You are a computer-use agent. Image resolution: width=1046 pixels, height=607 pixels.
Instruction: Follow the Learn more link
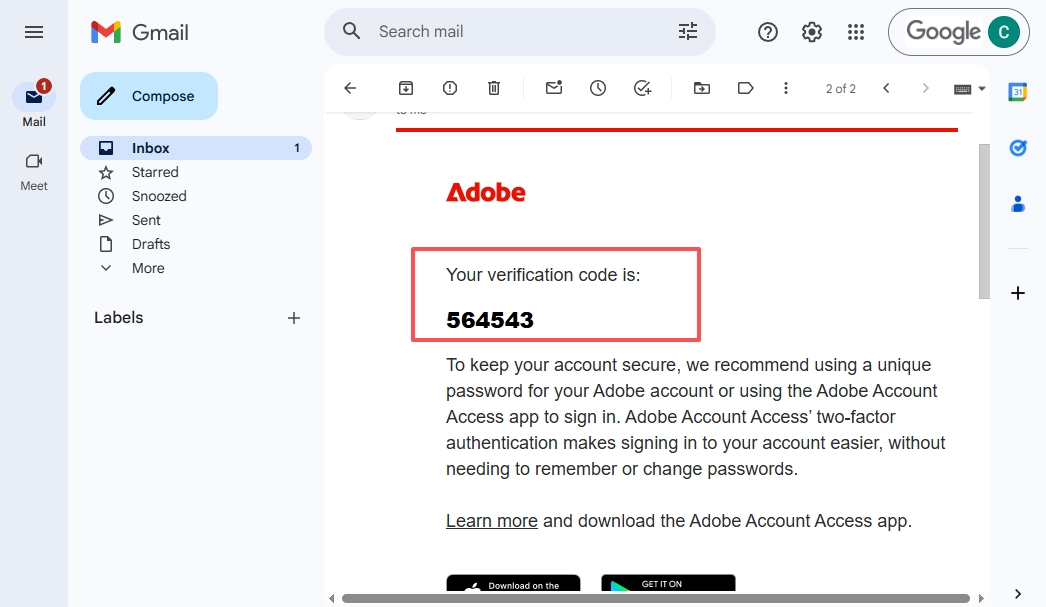click(491, 520)
